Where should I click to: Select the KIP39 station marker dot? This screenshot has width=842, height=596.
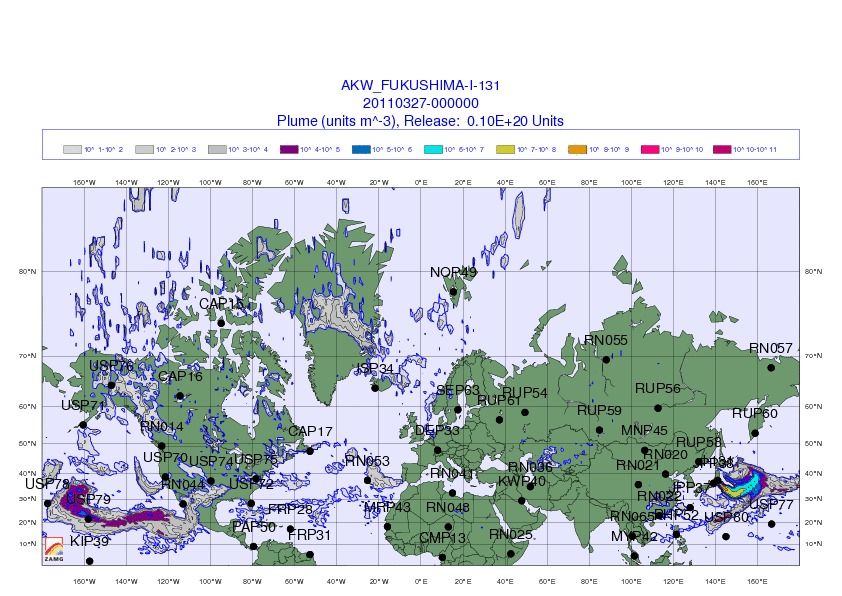coord(90,561)
